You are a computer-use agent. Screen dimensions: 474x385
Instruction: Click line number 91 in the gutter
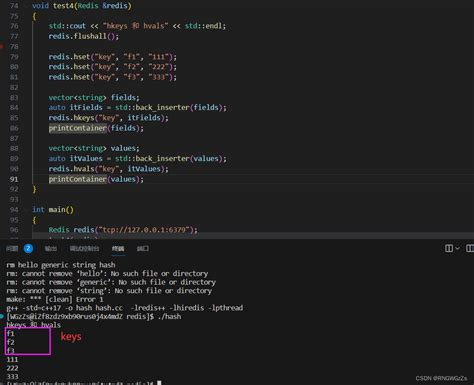(14, 179)
